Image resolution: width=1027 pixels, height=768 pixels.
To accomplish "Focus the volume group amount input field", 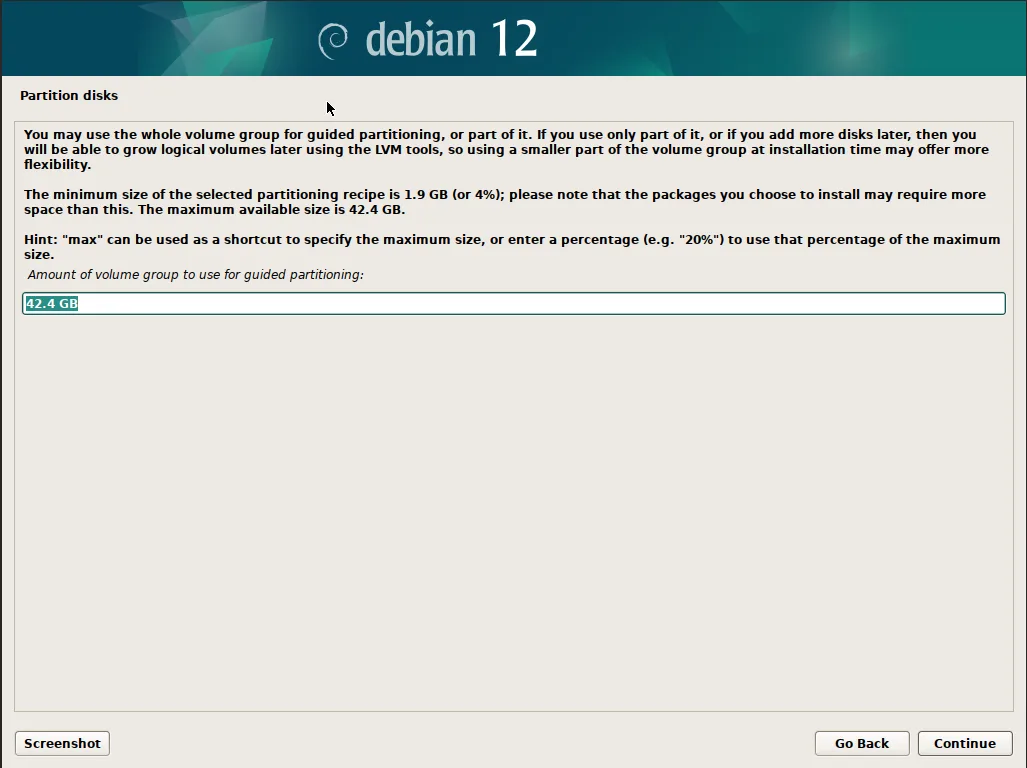I will (514, 303).
